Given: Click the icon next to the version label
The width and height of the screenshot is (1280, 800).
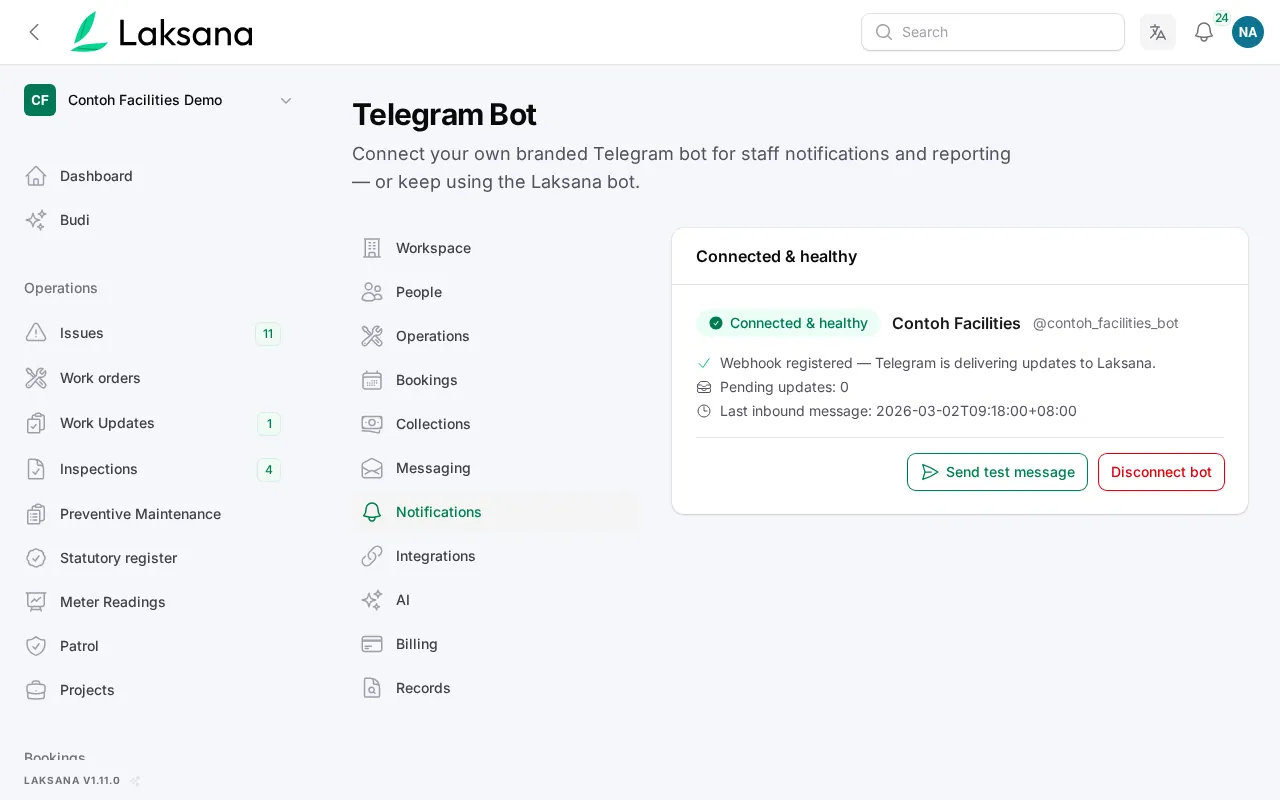Looking at the screenshot, I should 135,781.
